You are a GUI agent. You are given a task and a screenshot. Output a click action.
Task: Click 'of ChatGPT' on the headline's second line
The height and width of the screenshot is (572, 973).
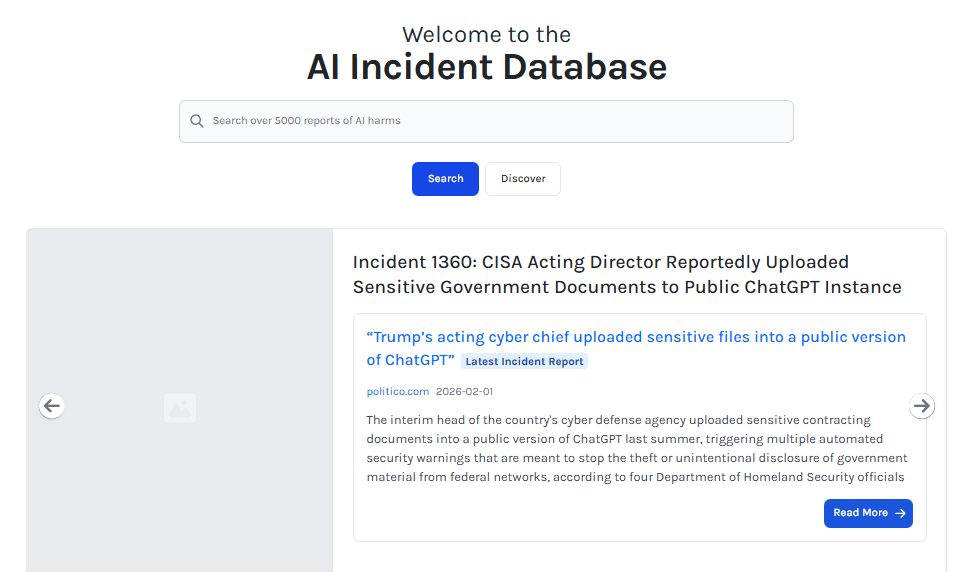tap(410, 360)
